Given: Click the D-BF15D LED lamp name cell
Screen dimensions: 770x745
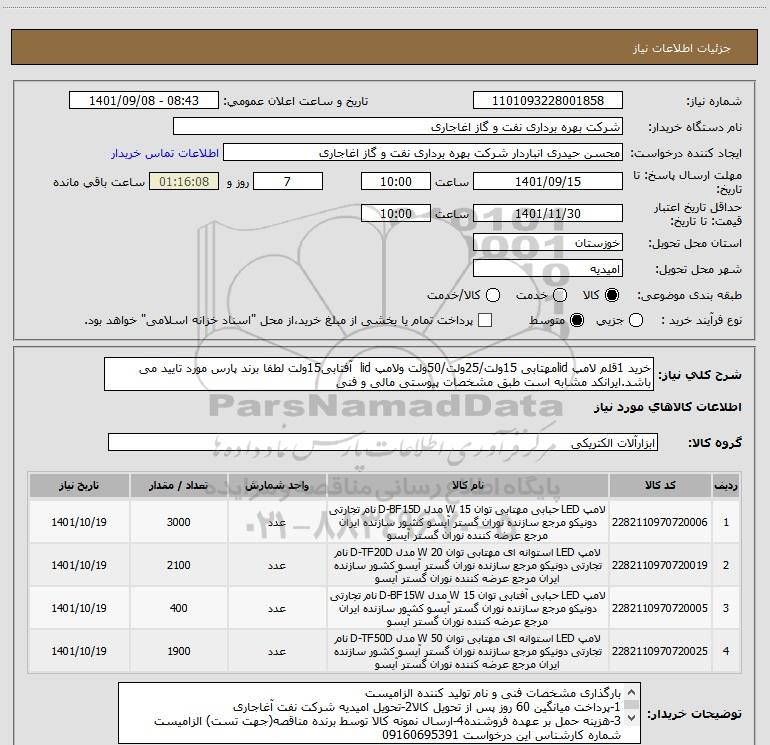Looking at the screenshot, I should click(468, 522).
